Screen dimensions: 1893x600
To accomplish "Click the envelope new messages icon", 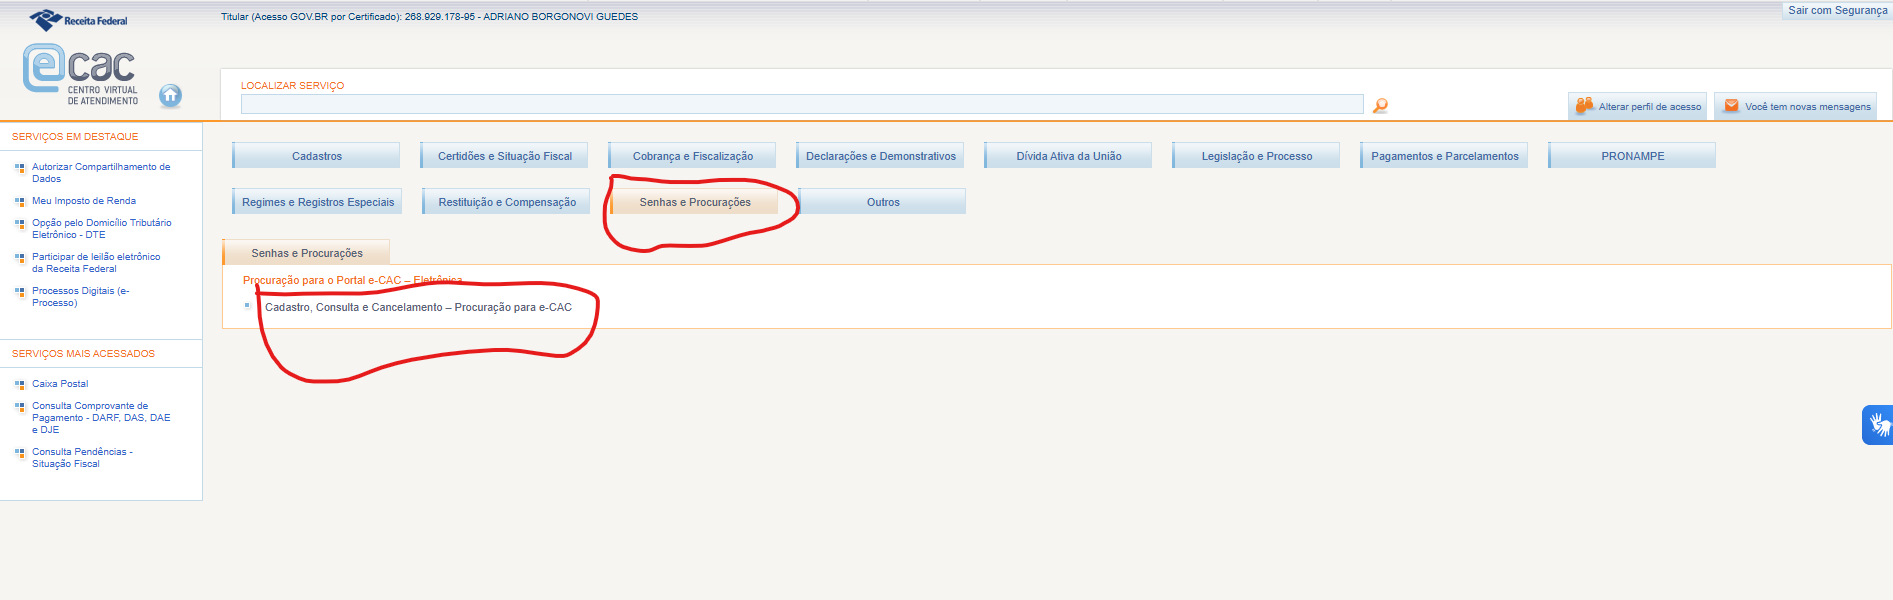I will point(1731,106).
